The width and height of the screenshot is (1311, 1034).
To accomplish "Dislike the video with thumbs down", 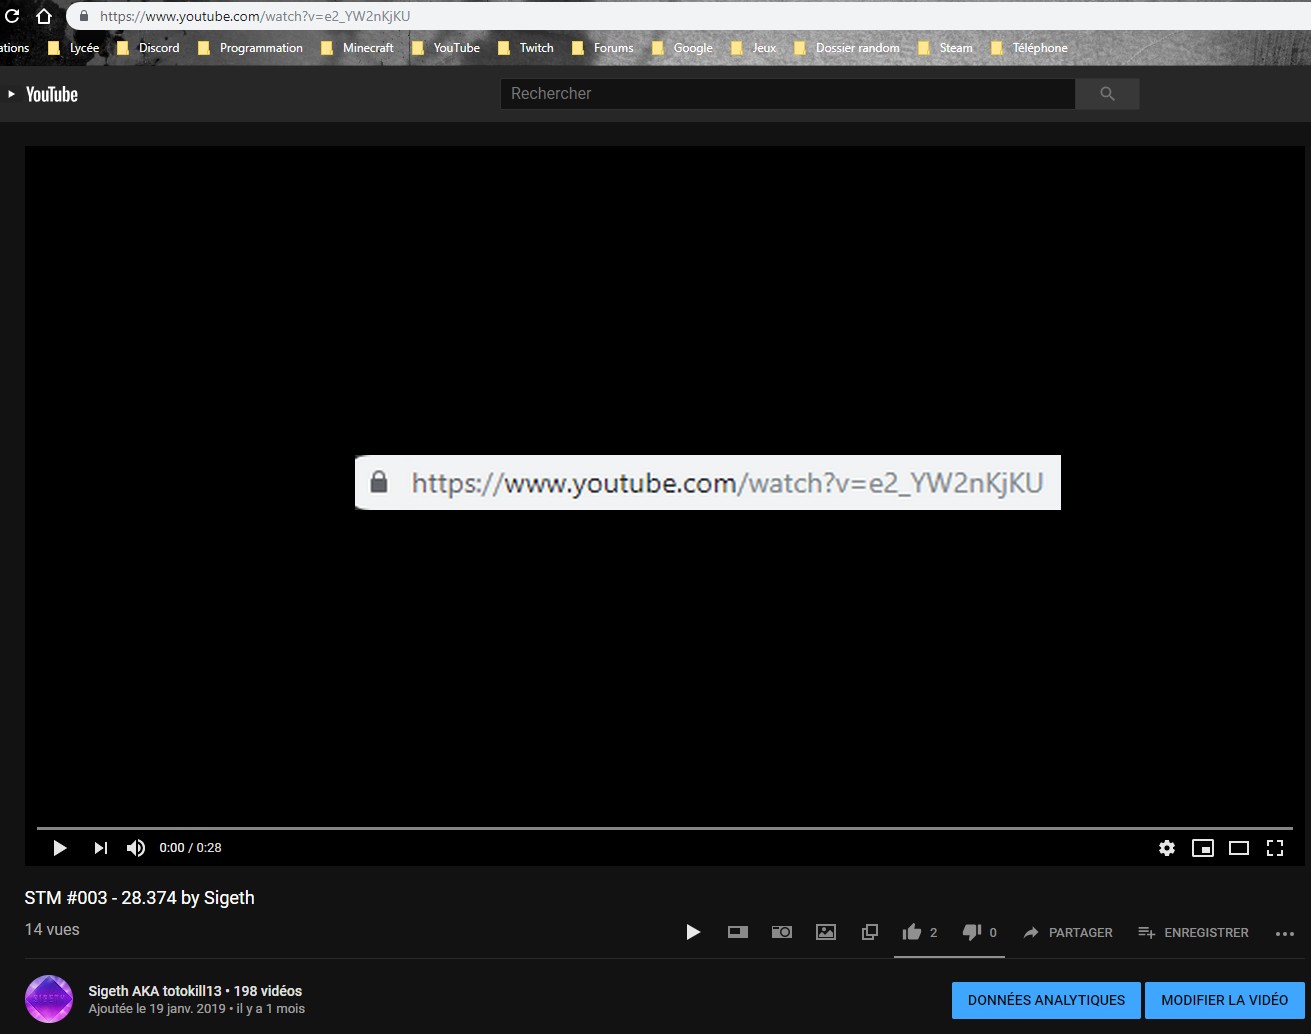I will coord(971,932).
